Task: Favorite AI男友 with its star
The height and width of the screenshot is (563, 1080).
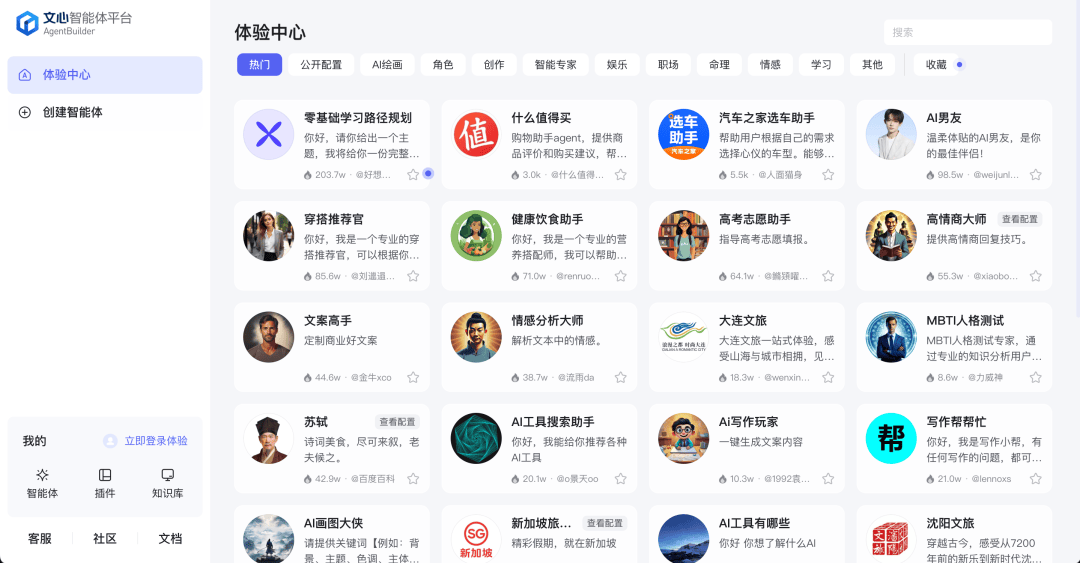Action: point(1035,174)
